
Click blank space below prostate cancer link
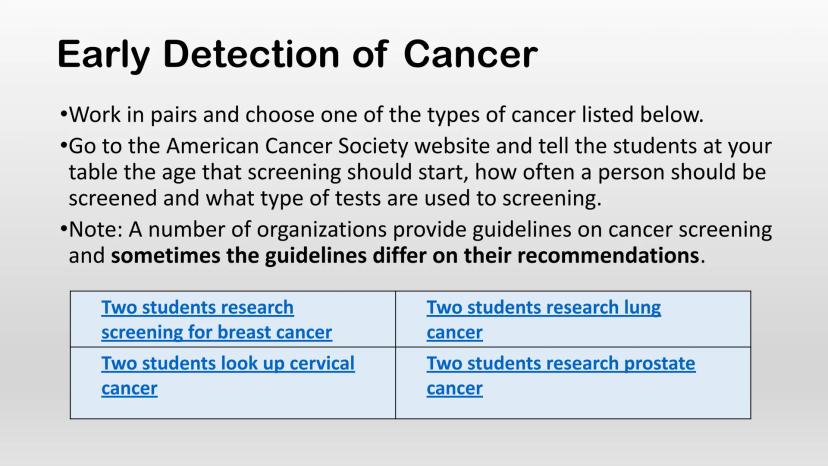click(570, 403)
